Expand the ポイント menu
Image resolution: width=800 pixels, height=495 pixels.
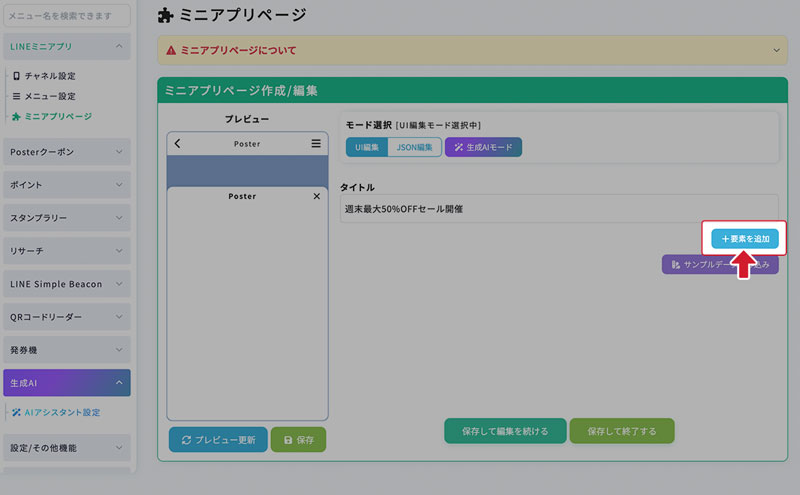(67, 185)
